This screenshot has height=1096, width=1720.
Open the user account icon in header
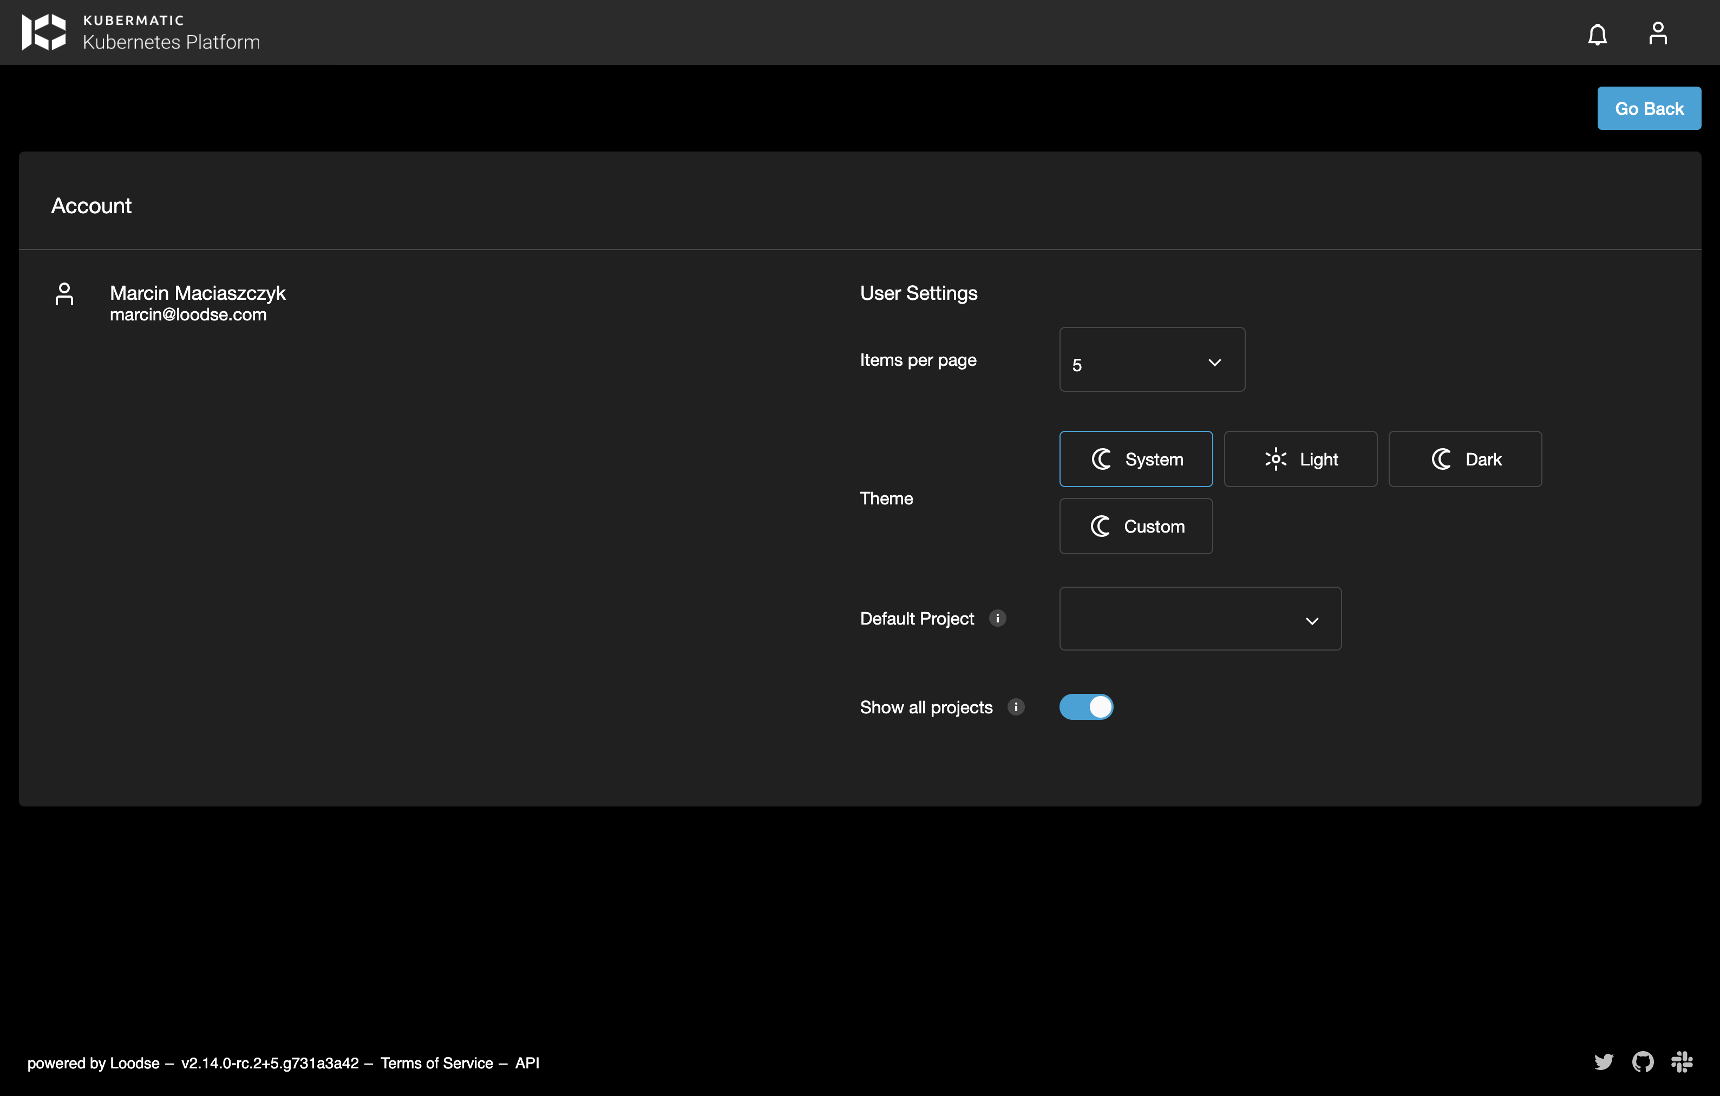pos(1658,33)
